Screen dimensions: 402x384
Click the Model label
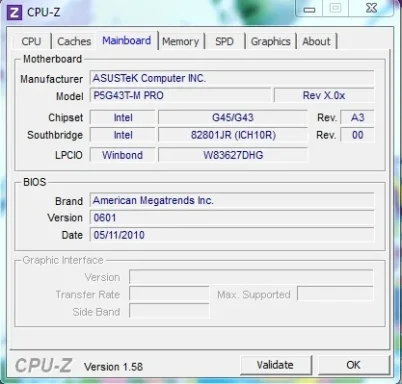(70, 96)
